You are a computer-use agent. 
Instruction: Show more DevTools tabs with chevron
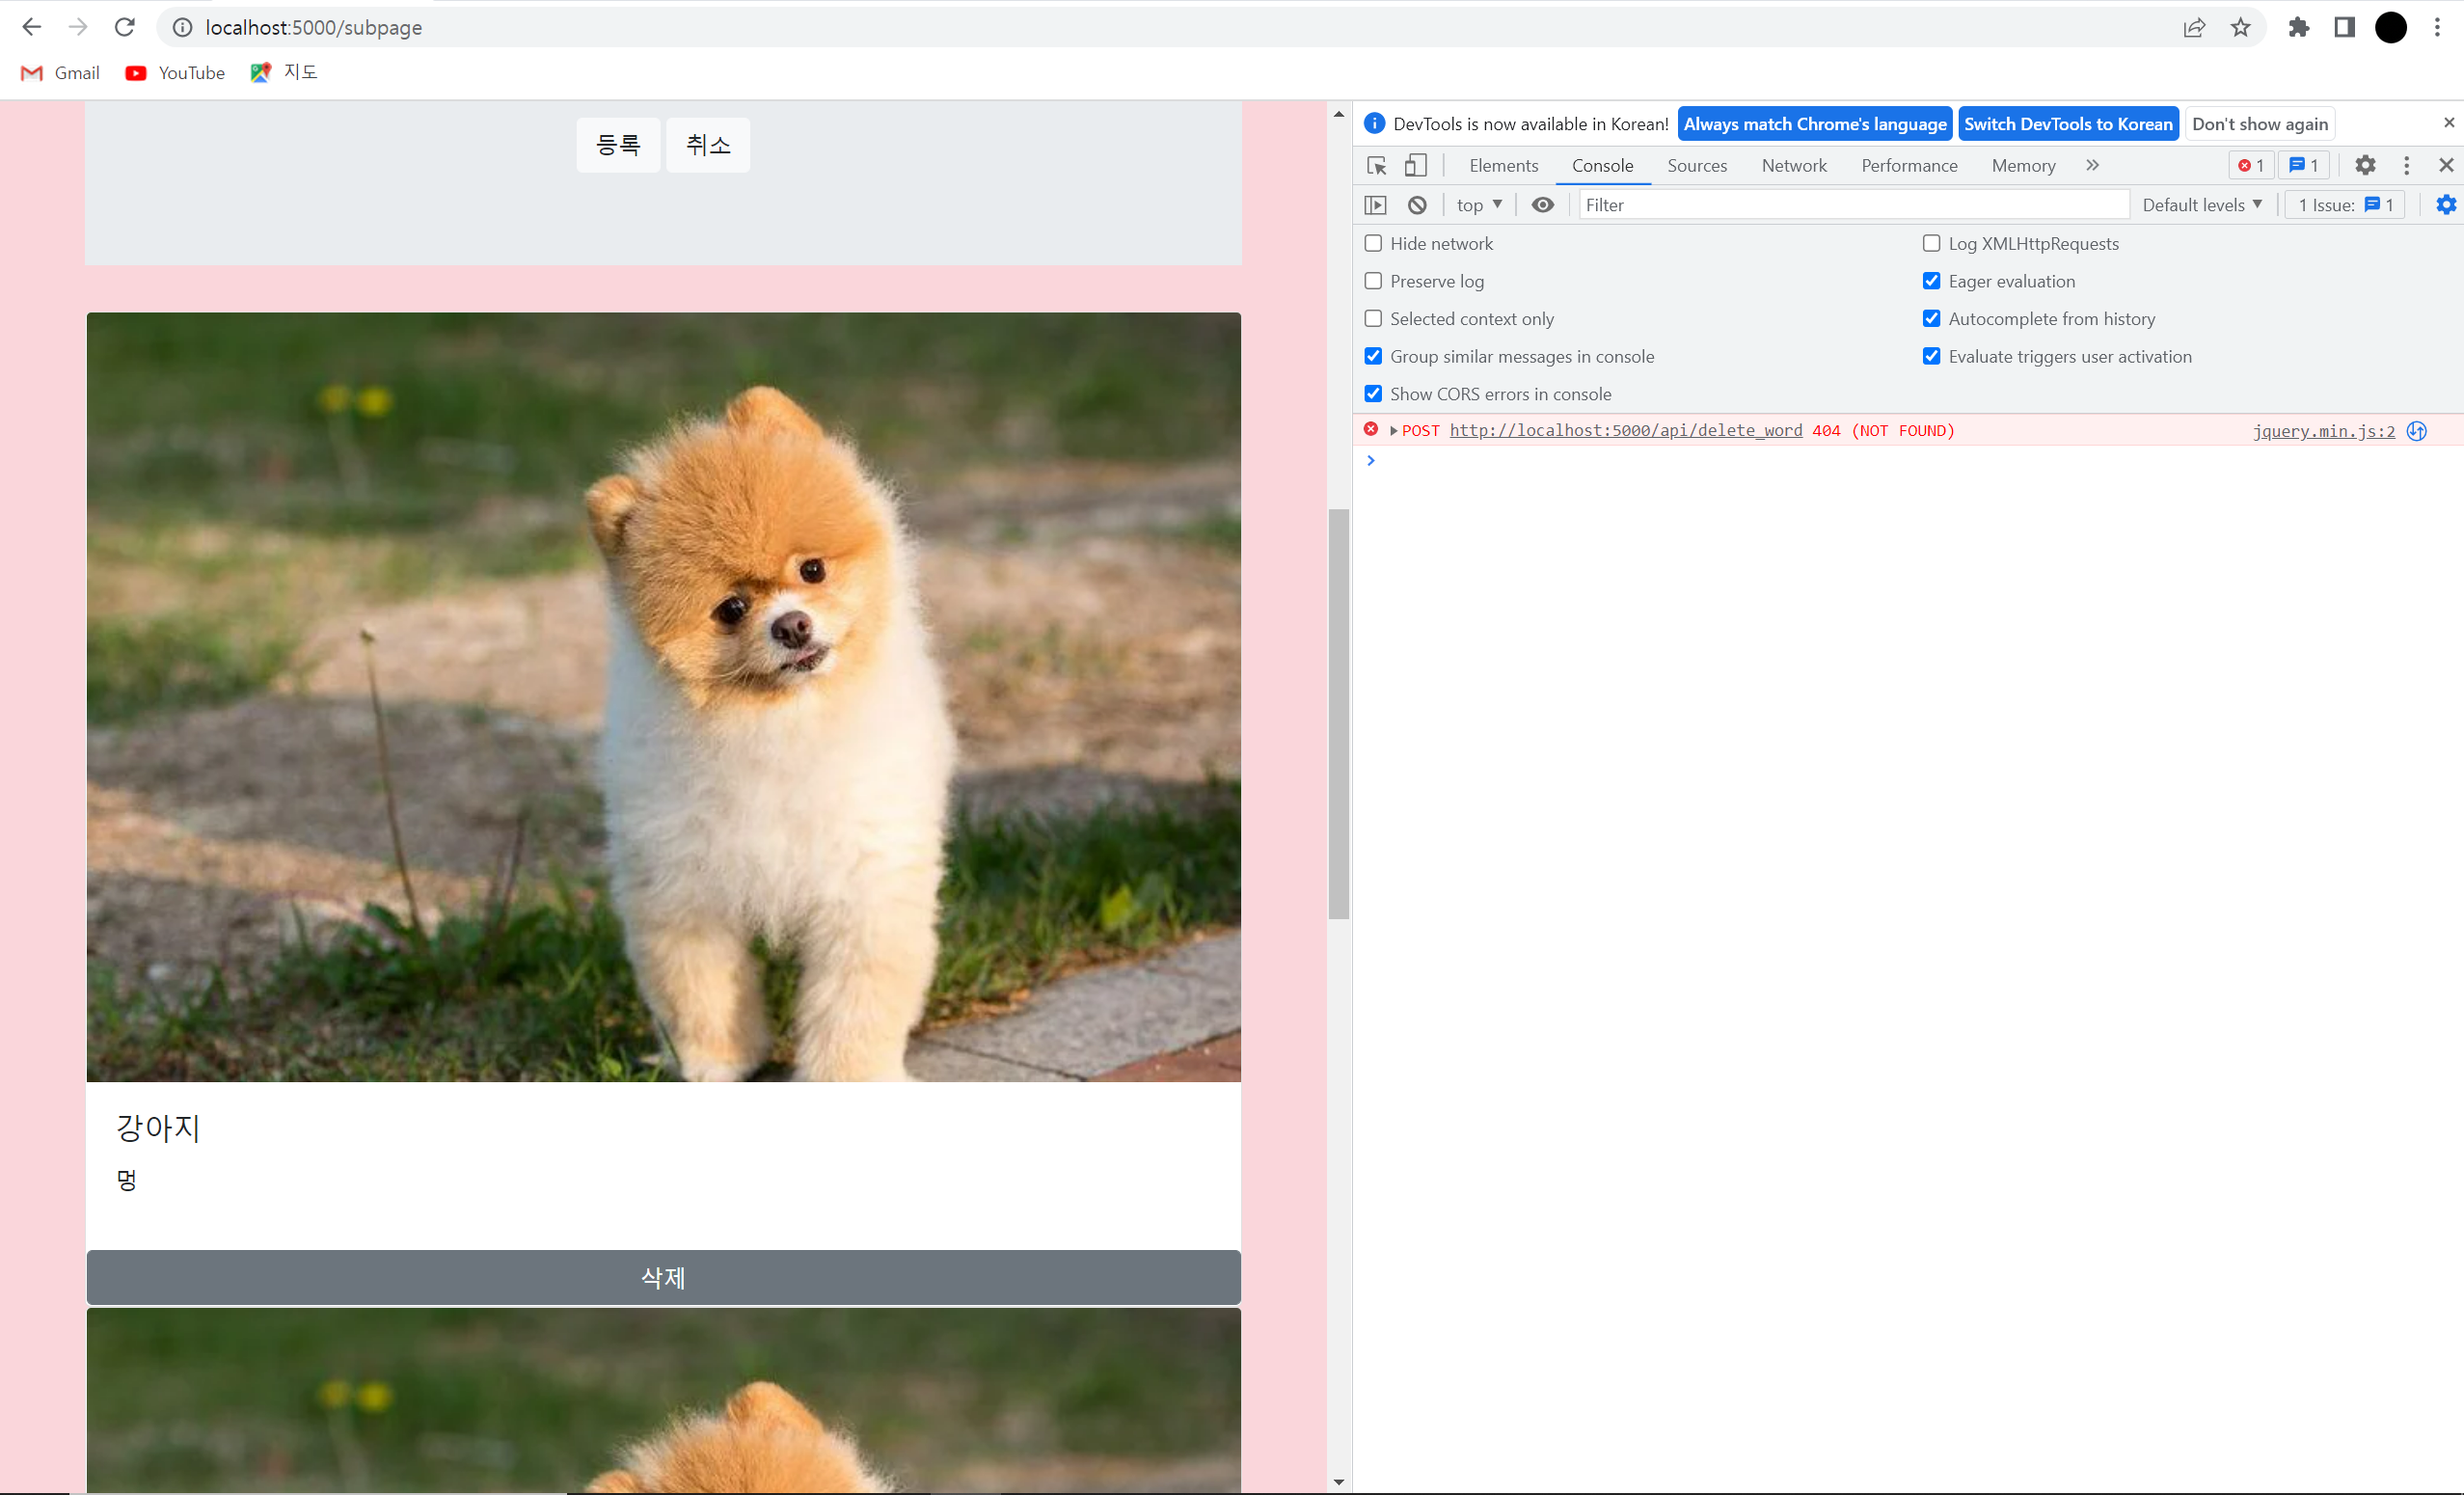click(x=2092, y=165)
